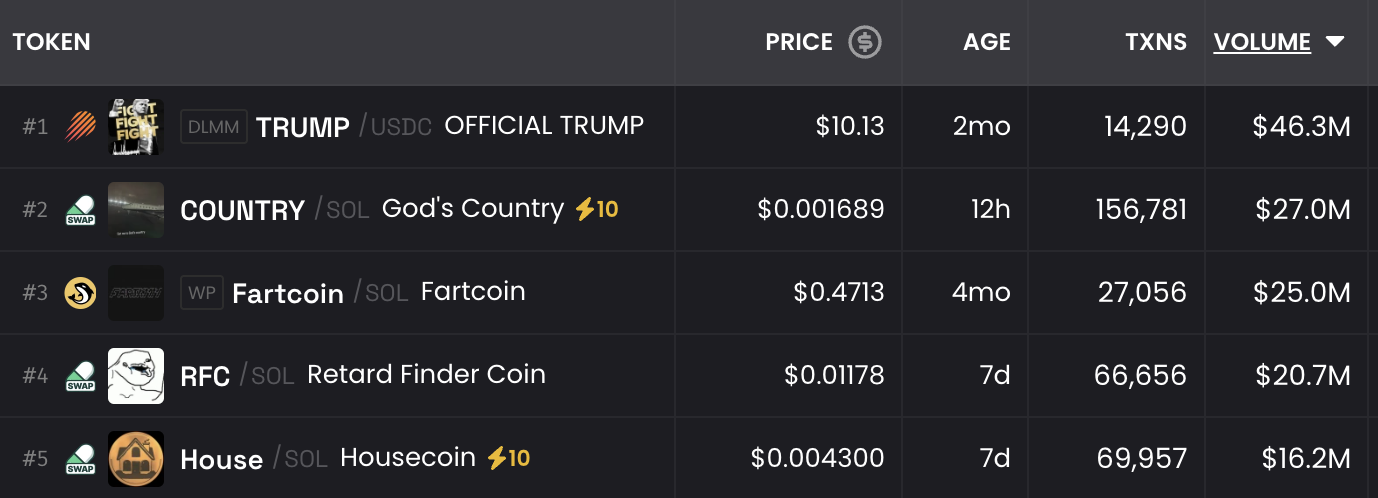Screen dimensions: 1378x498
Task: Click the lightning boost icon next to Housecoin
Action: pyautogui.click(x=496, y=458)
